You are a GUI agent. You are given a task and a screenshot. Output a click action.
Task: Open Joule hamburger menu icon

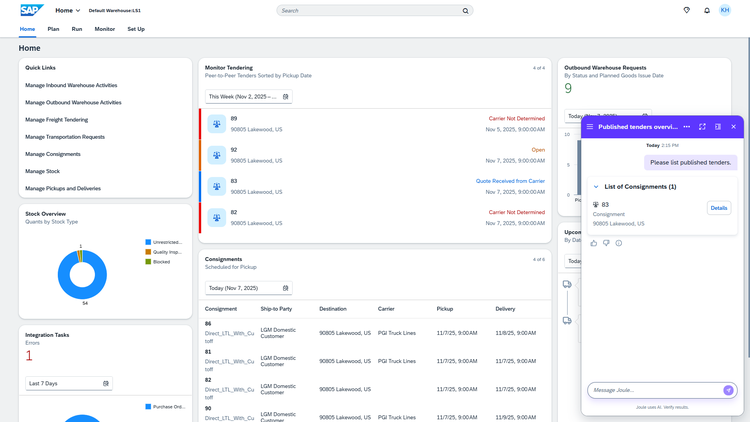(590, 127)
